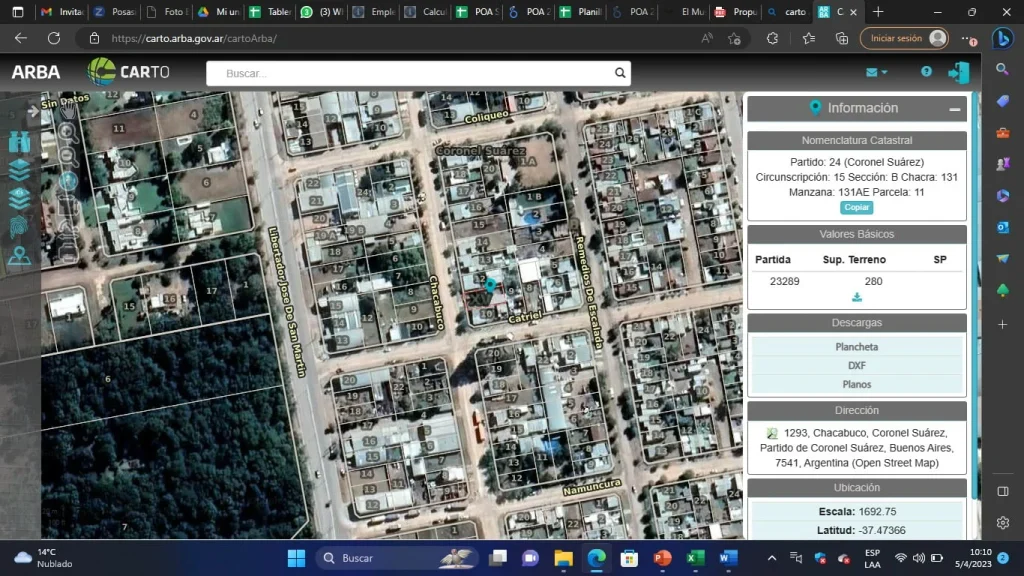
Task: Download the Valores Básicos data arrow
Action: pyautogui.click(x=857, y=297)
